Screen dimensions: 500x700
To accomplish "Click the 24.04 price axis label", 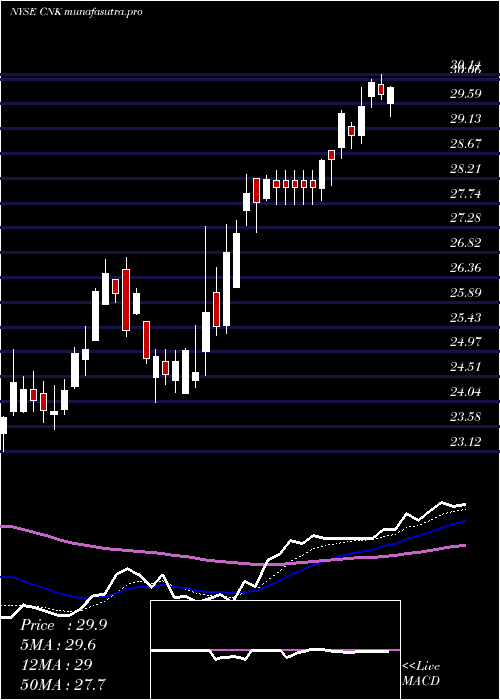I will [466, 392].
